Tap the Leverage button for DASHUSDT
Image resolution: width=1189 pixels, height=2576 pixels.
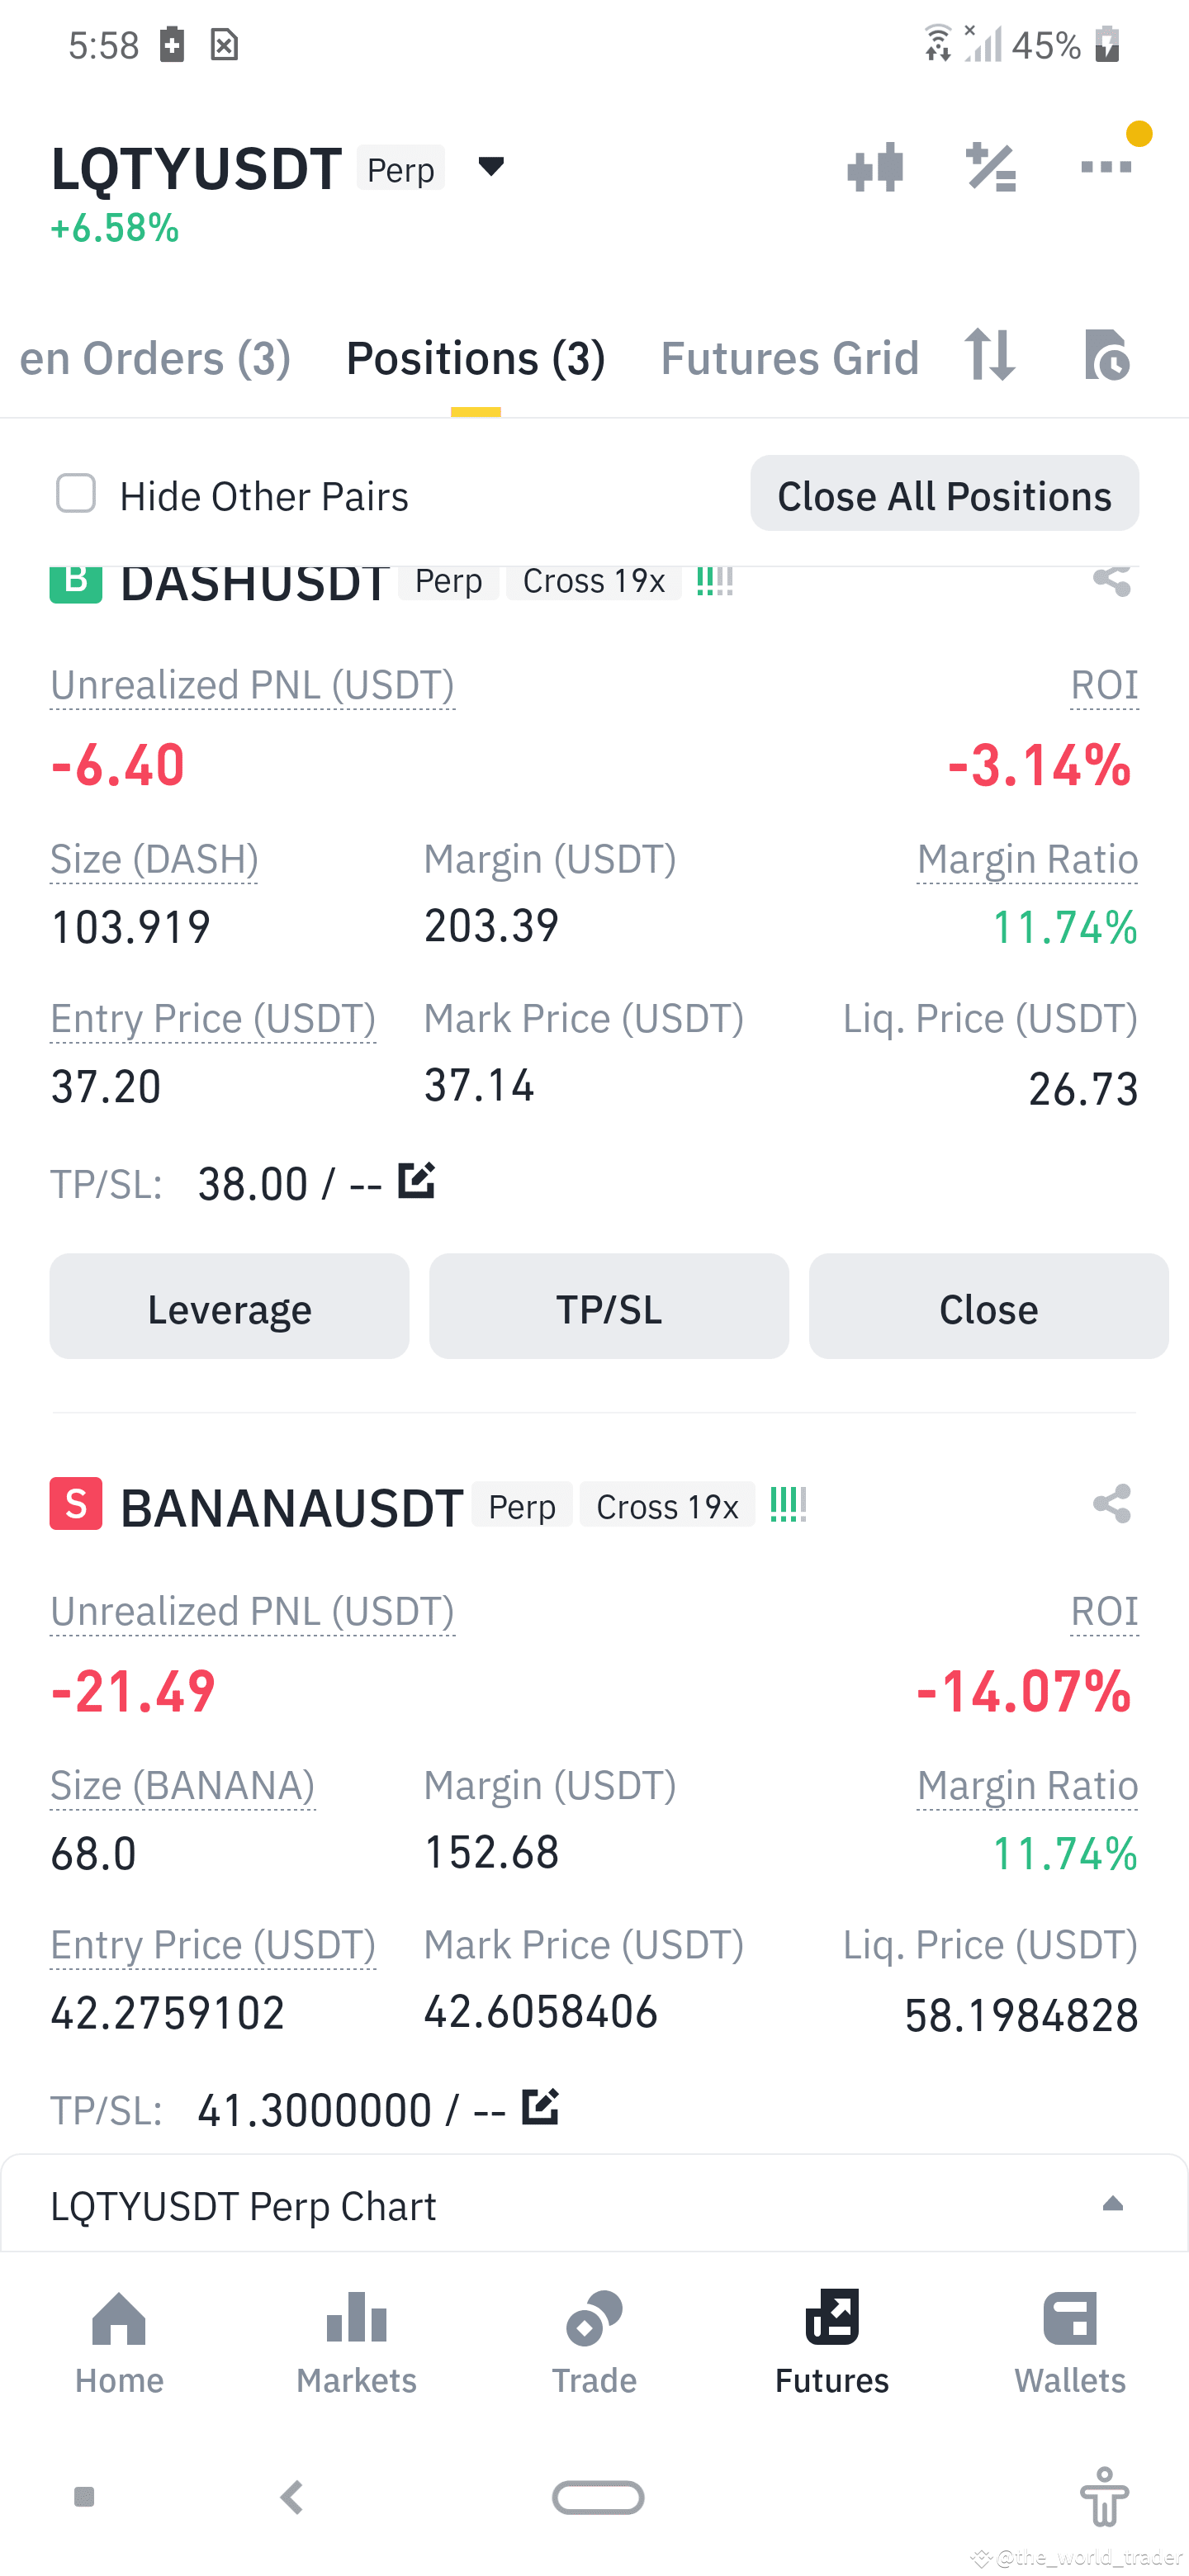point(229,1307)
